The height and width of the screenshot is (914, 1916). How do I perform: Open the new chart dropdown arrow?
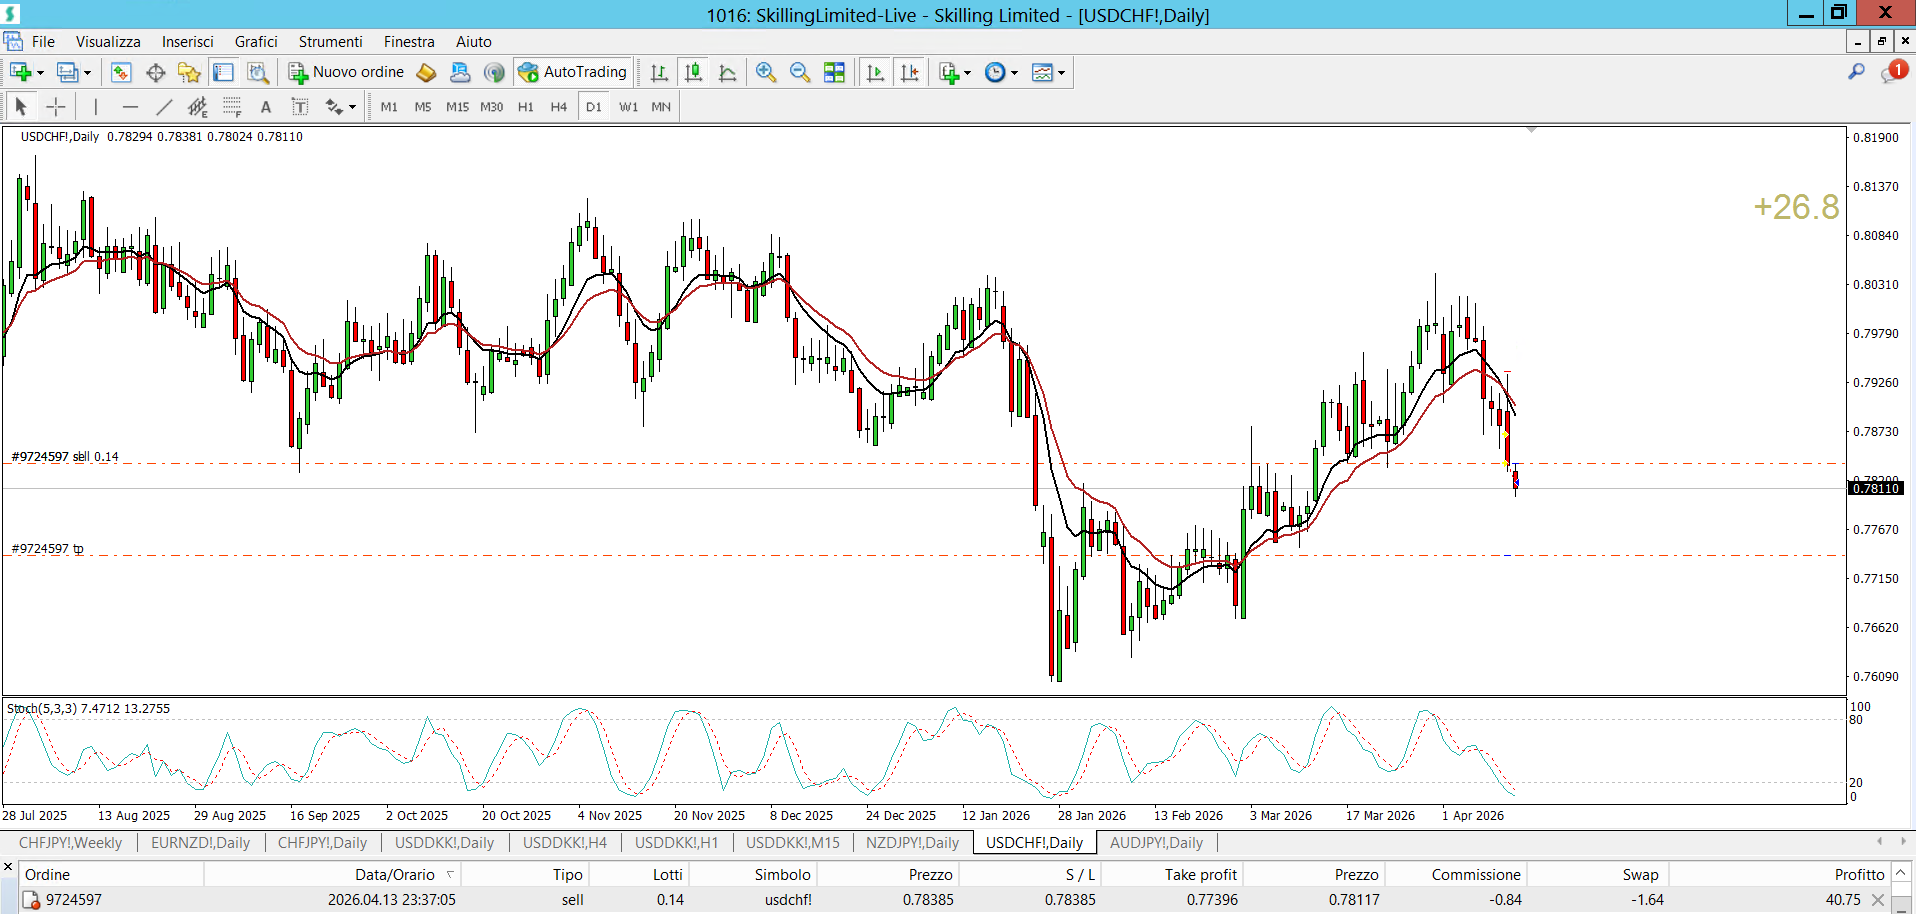click(x=40, y=73)
